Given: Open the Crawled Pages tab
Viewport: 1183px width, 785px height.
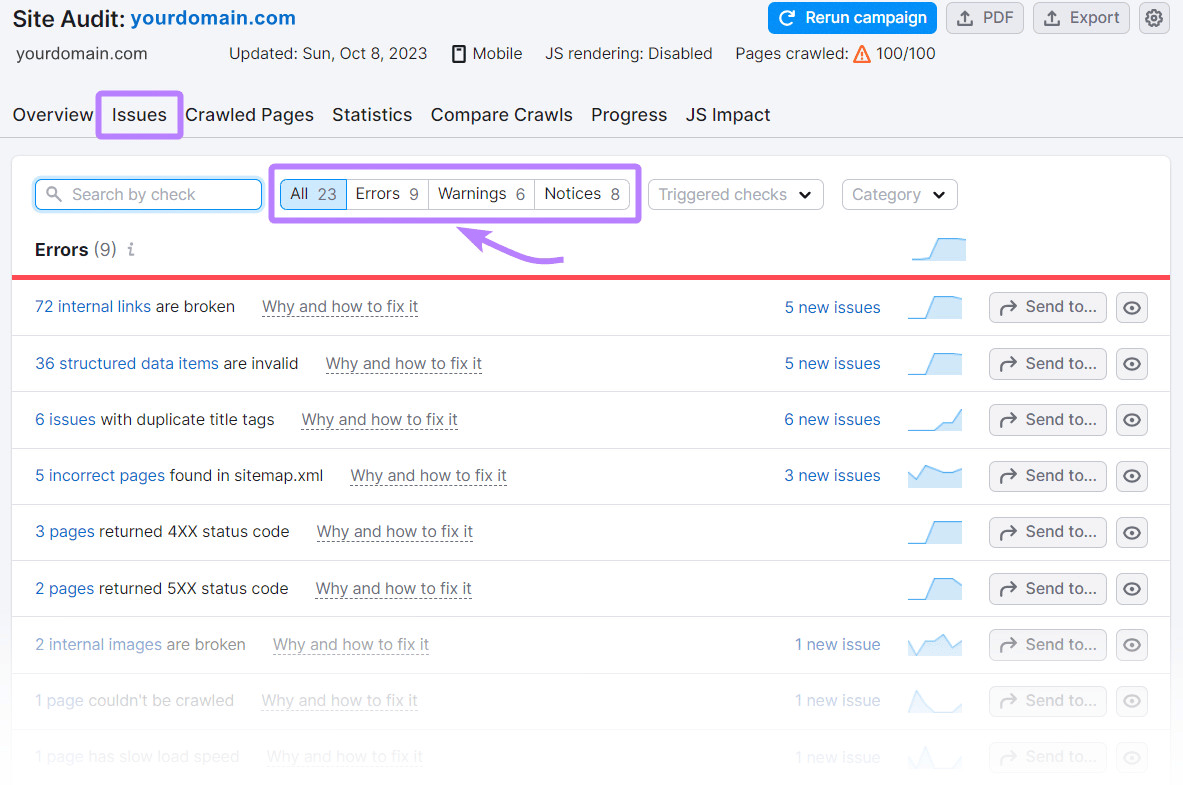Looking at the screenshot, I should point(249,114).
